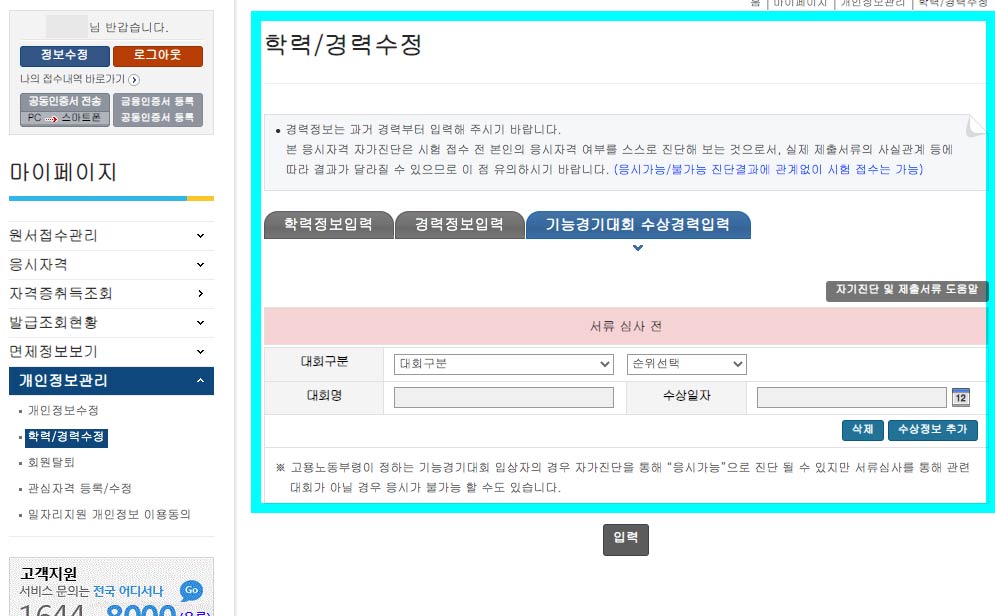Open 자기진단 및 제출서류 도움말

(906, 291)
